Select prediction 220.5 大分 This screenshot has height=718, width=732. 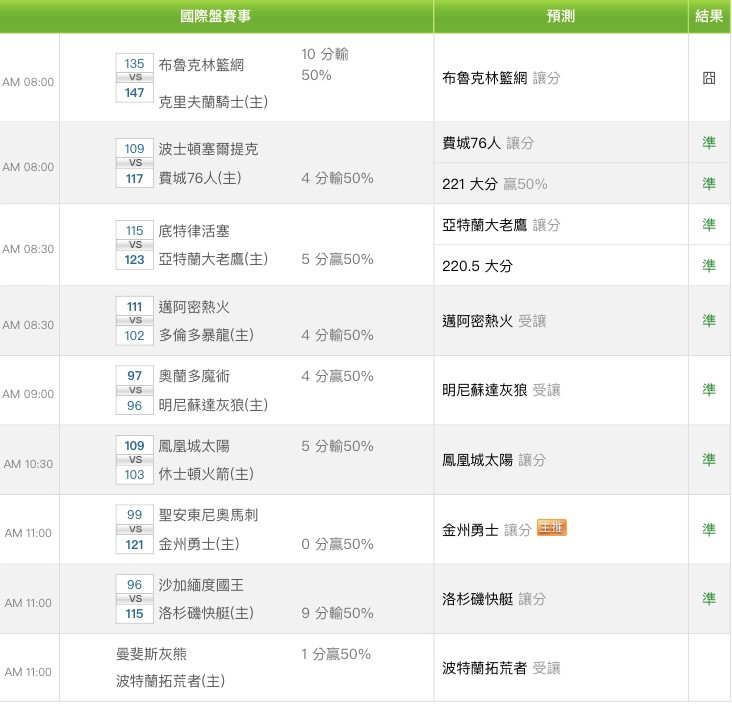478,266
